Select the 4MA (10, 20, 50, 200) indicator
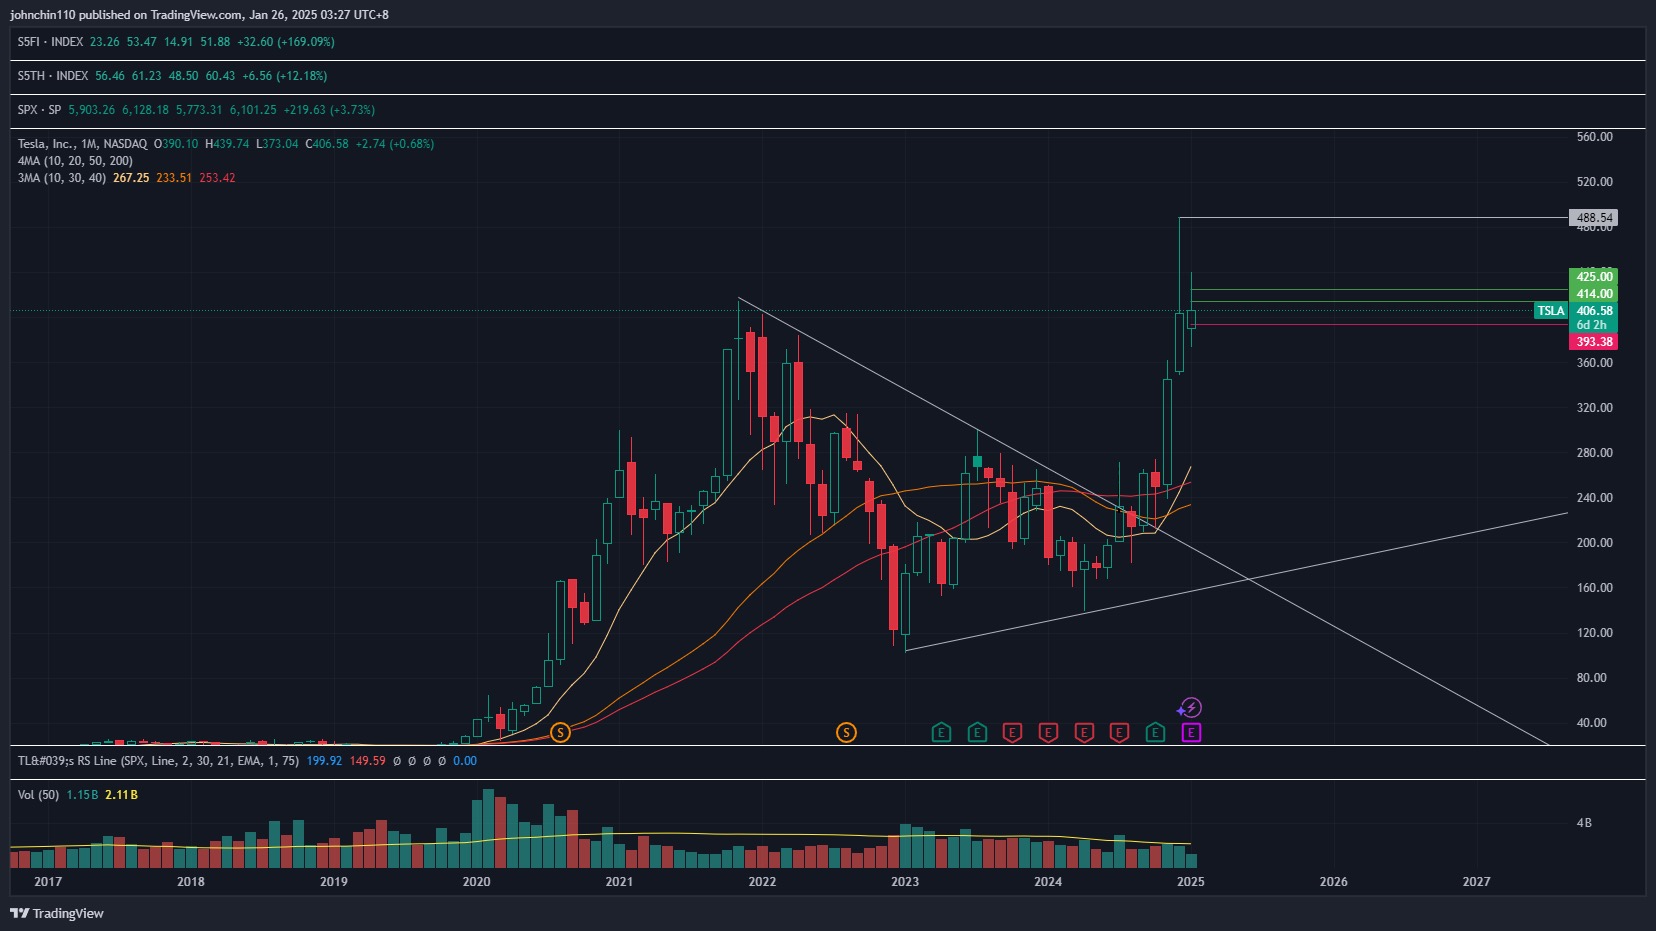1656x931 pixels. pyautogui.click(x=75, y=161)
